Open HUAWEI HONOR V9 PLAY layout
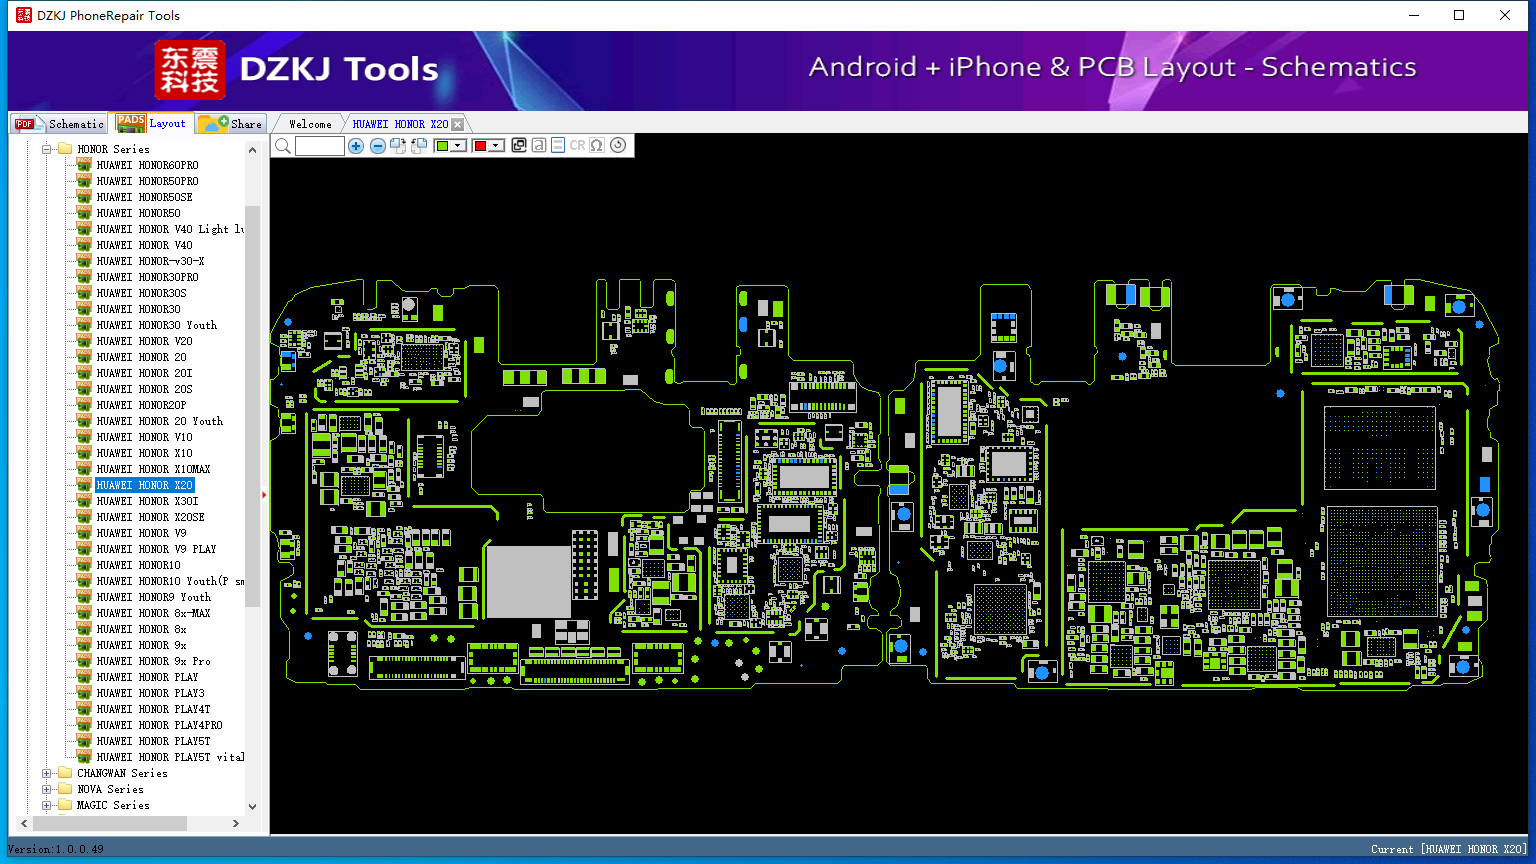This screenshot has height=864, width=1536. [x=156, y=549]
